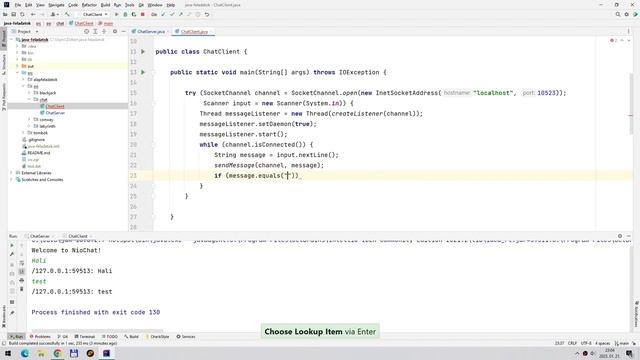Click run gutter arrow beside main method
The image size is (640, 360).
coord(143,72)
